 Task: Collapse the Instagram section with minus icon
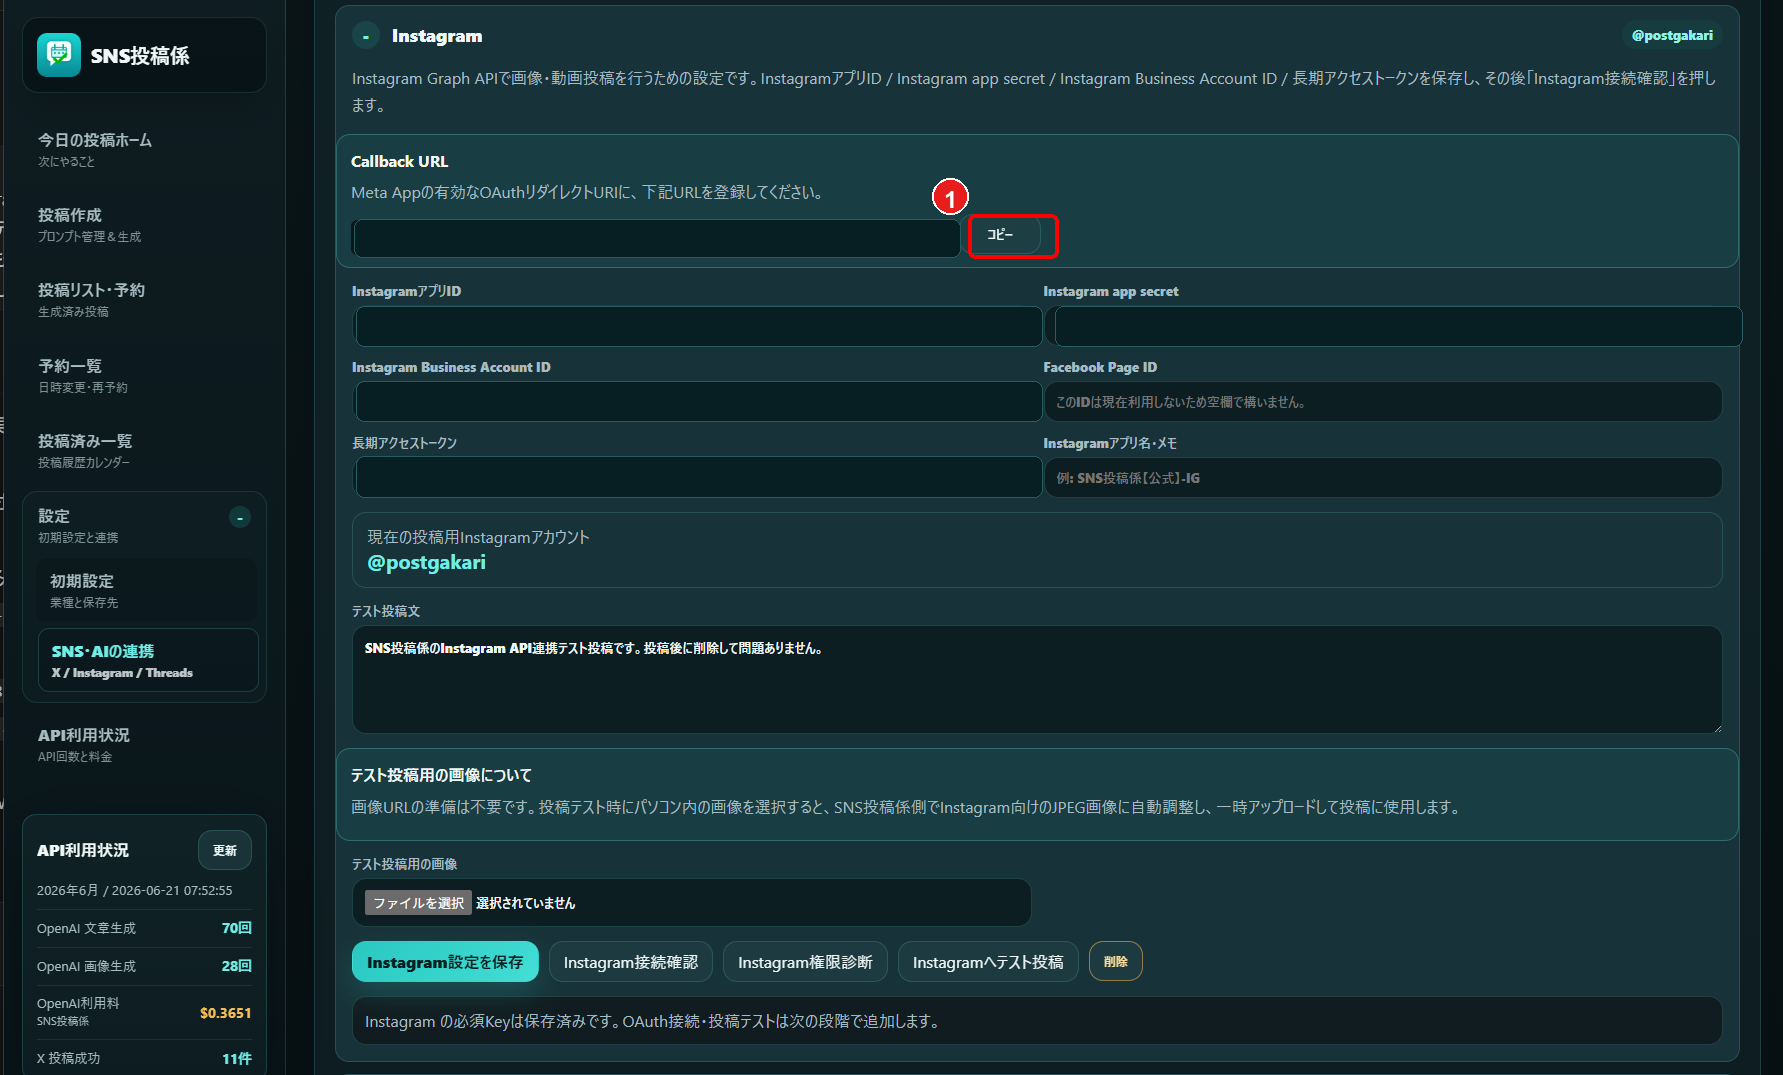click(366, 36)
